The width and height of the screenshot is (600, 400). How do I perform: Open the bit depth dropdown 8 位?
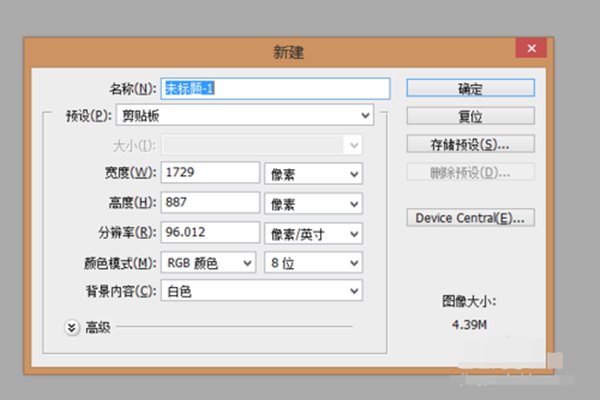(x=313, y=263)
